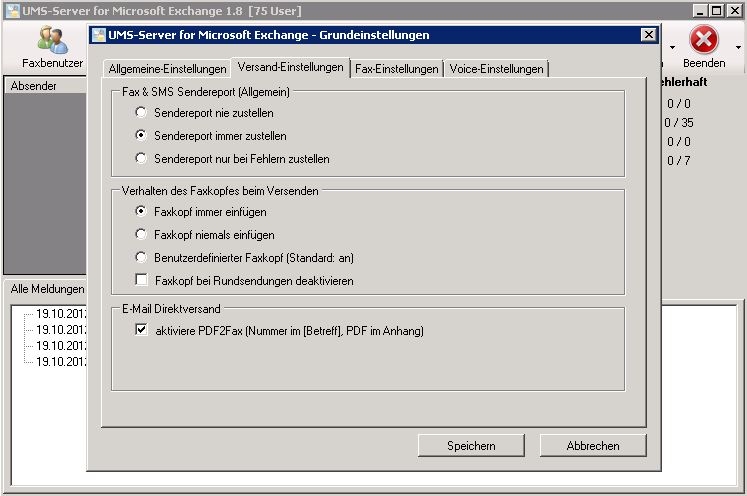747x496 pixels.
Task: Select last 19.10.201 log entry
Action: point(61,362)
